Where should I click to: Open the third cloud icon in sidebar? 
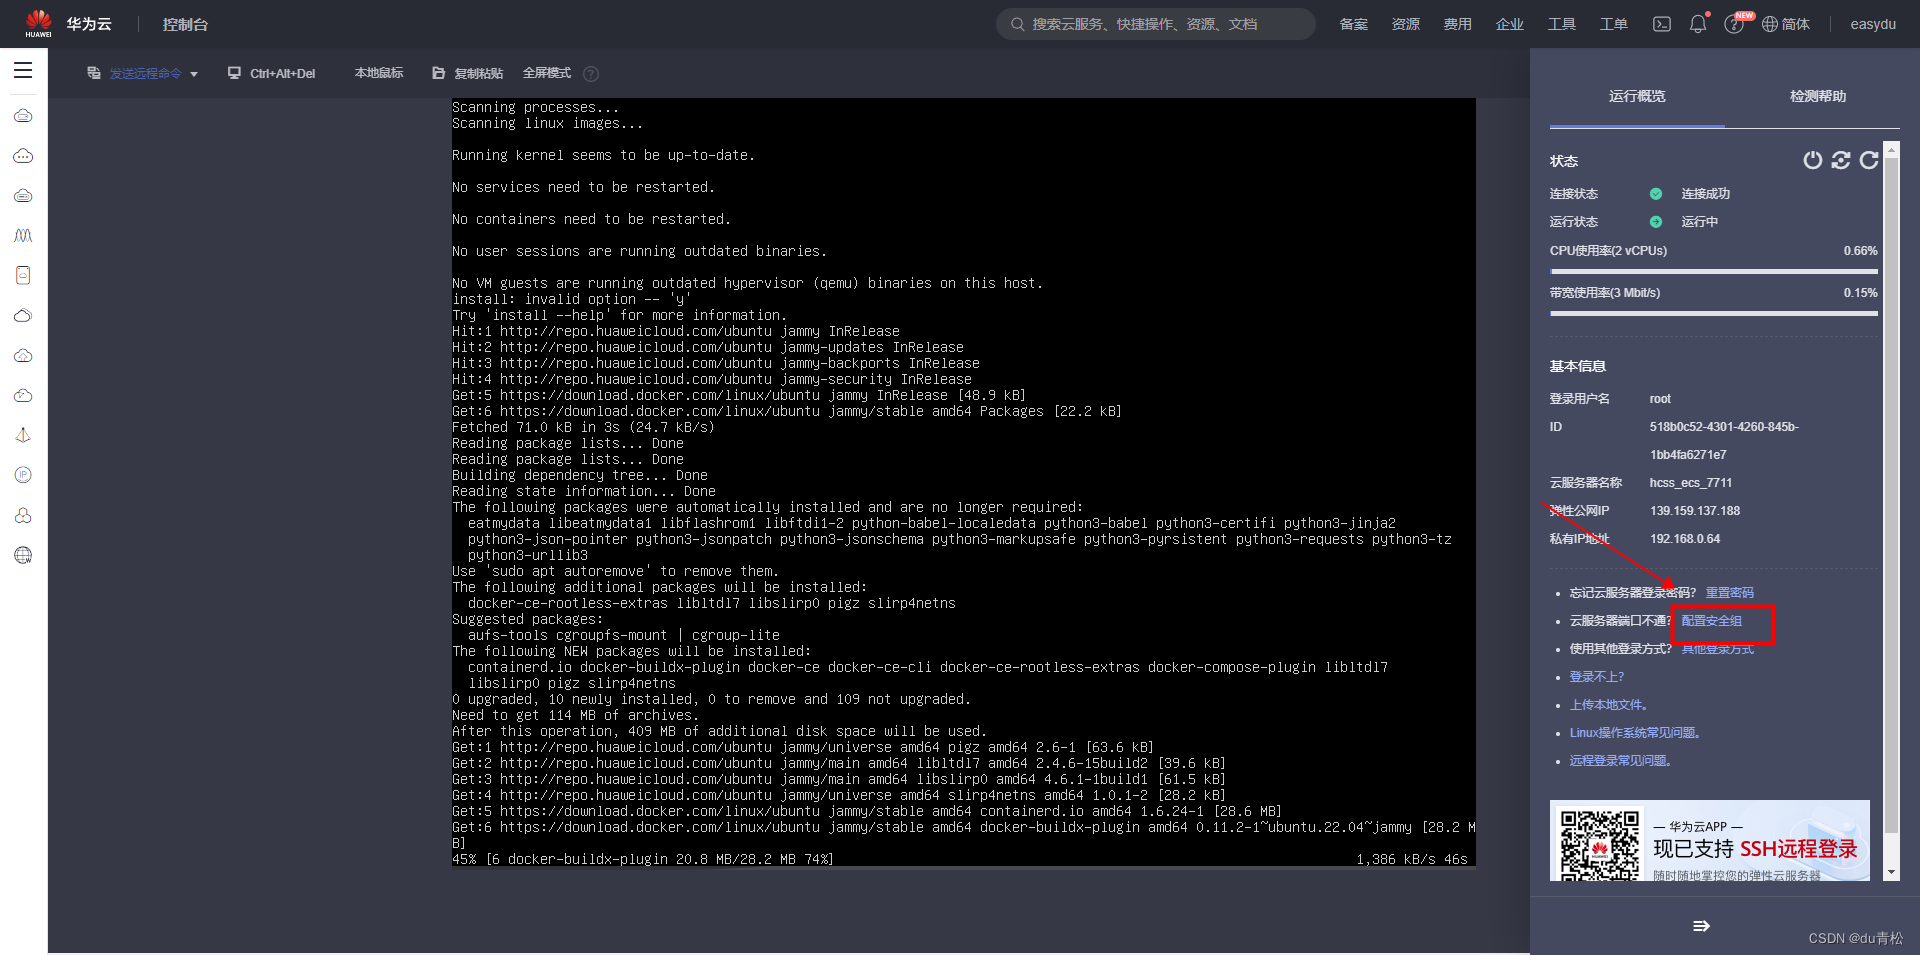click(x=23, y=196)
